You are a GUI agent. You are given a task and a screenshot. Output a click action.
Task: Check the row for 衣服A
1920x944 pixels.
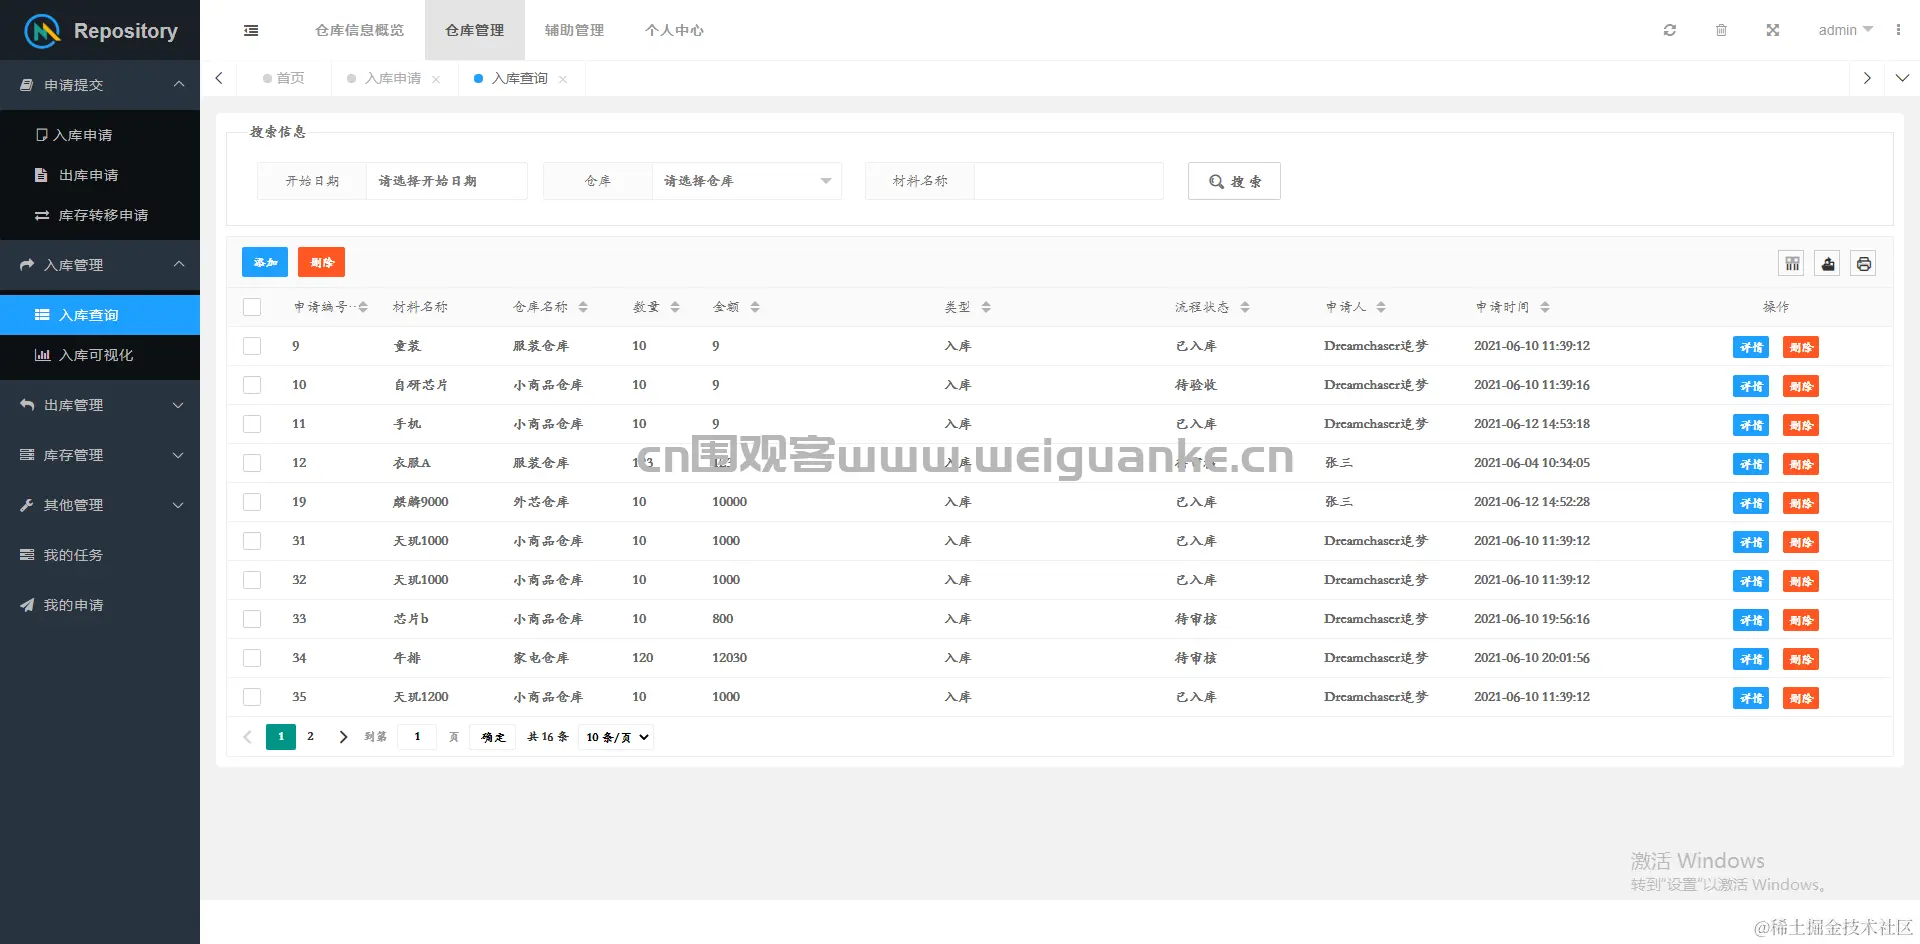click(x=252, y=463)
